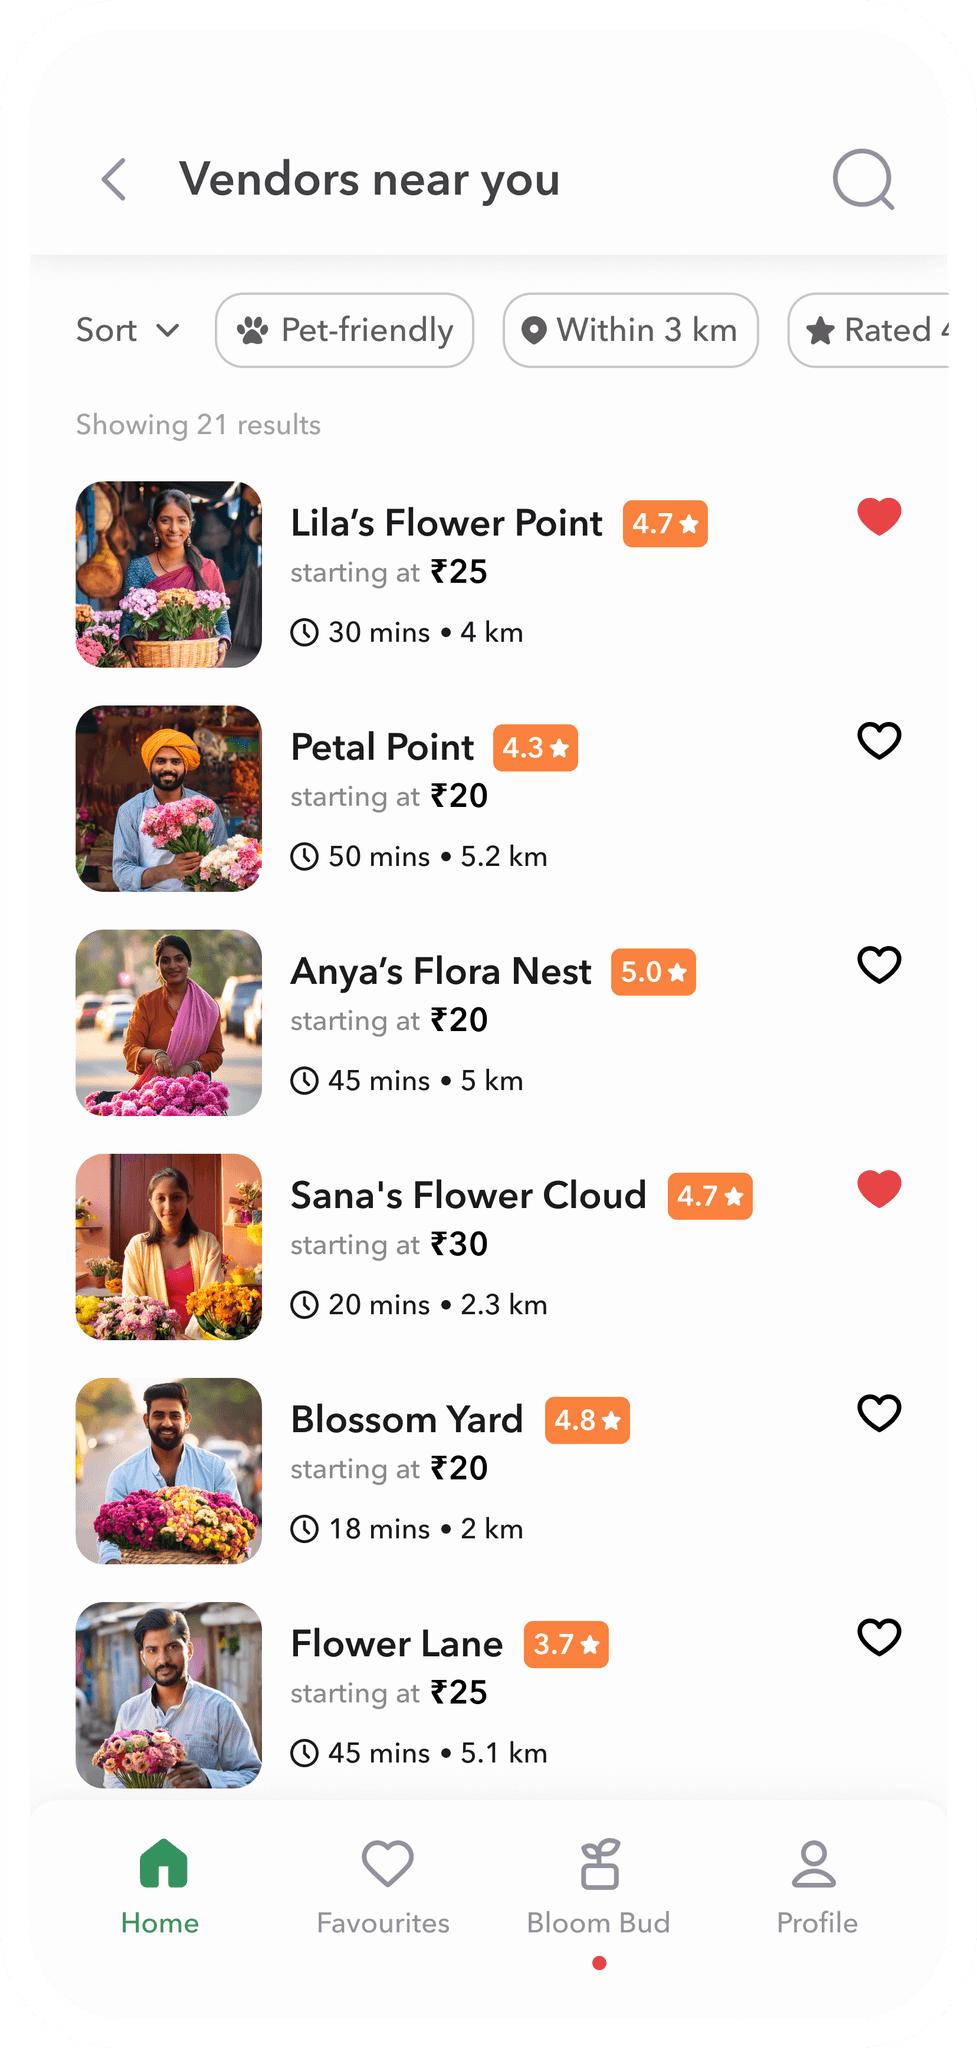Screen dimensions: 977x2048
Task: Expand the Sort dropdown
Action: coord(128,330)
